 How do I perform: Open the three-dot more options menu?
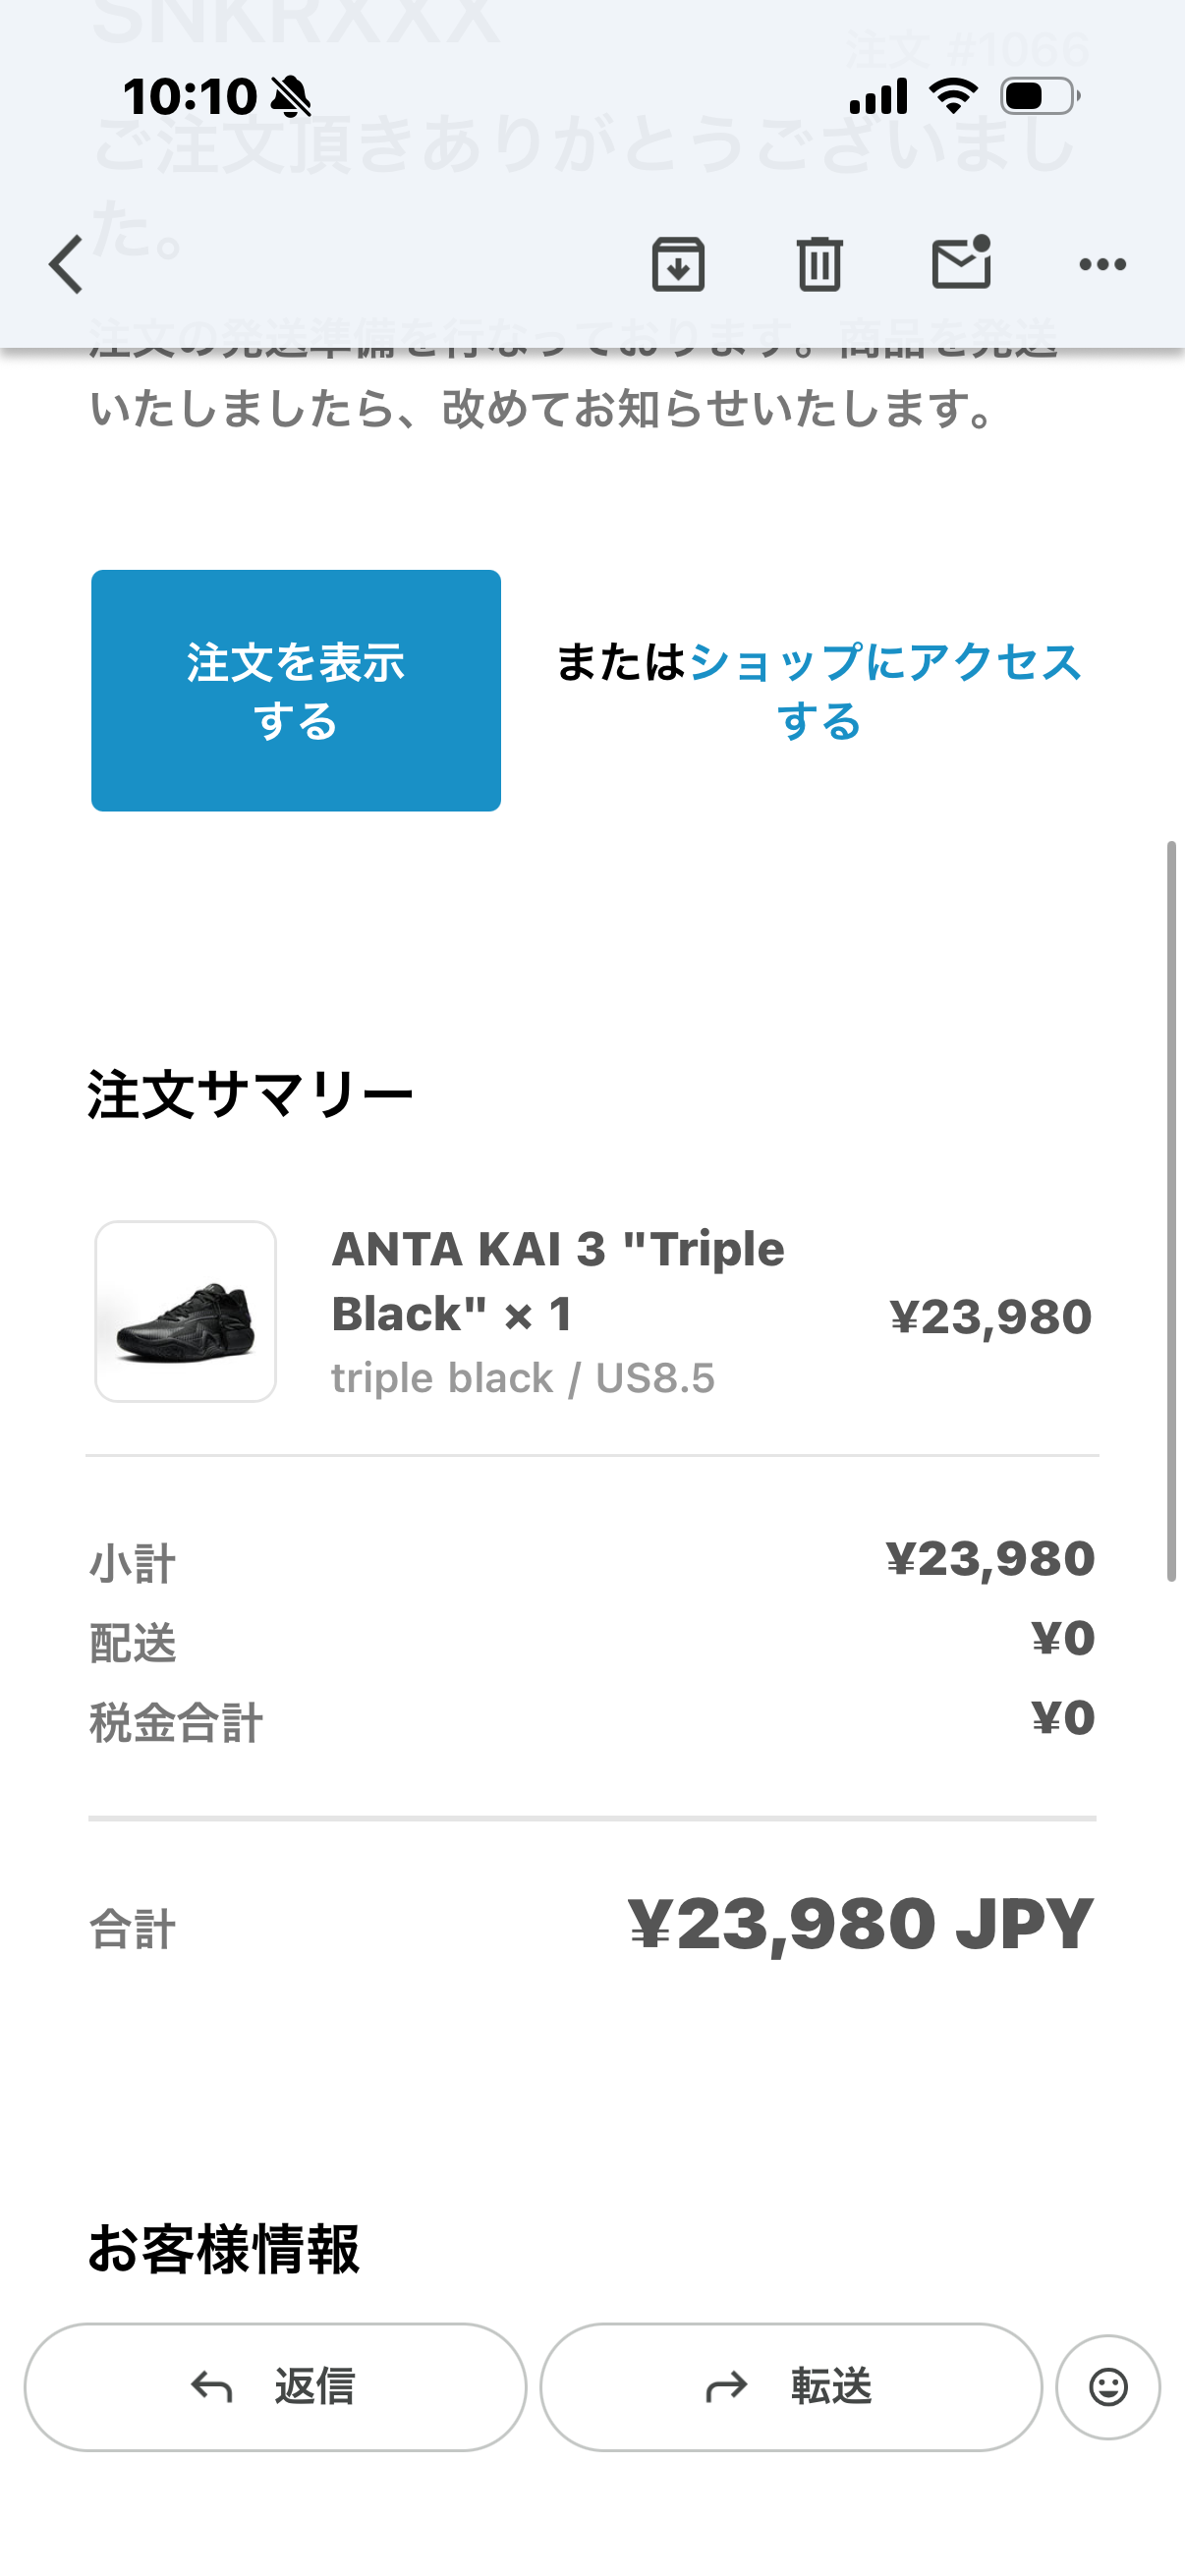(1102, 265)
